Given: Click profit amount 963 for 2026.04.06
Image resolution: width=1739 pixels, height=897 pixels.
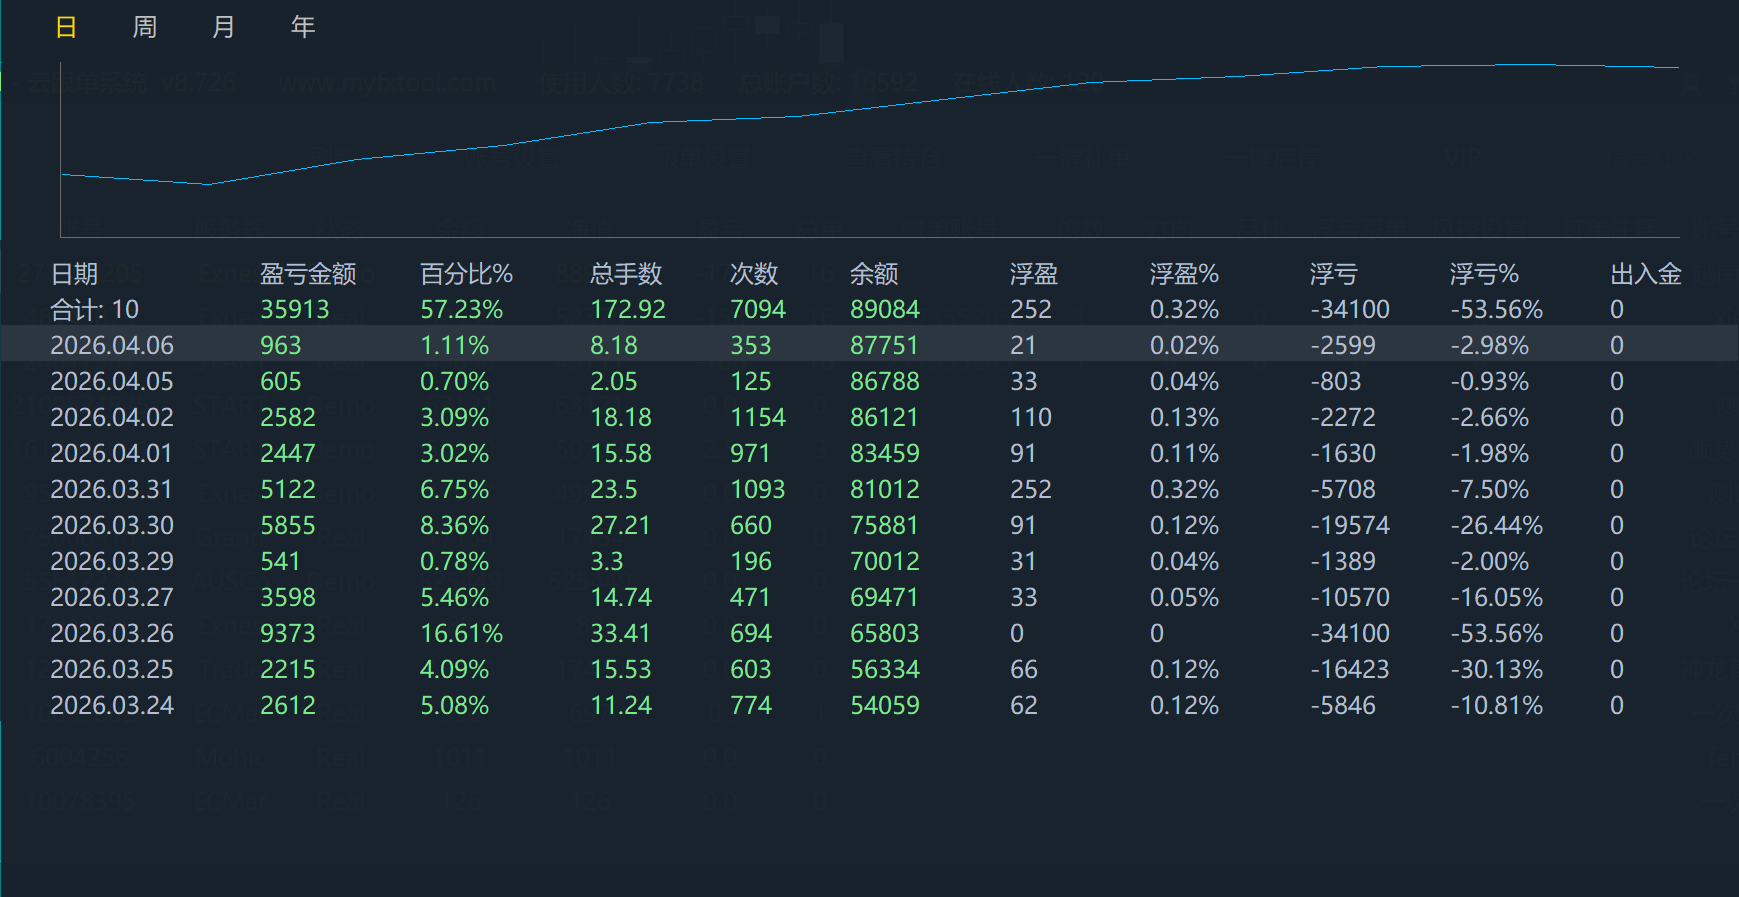Looking at the screenshot, I should [x=281, y=346].
